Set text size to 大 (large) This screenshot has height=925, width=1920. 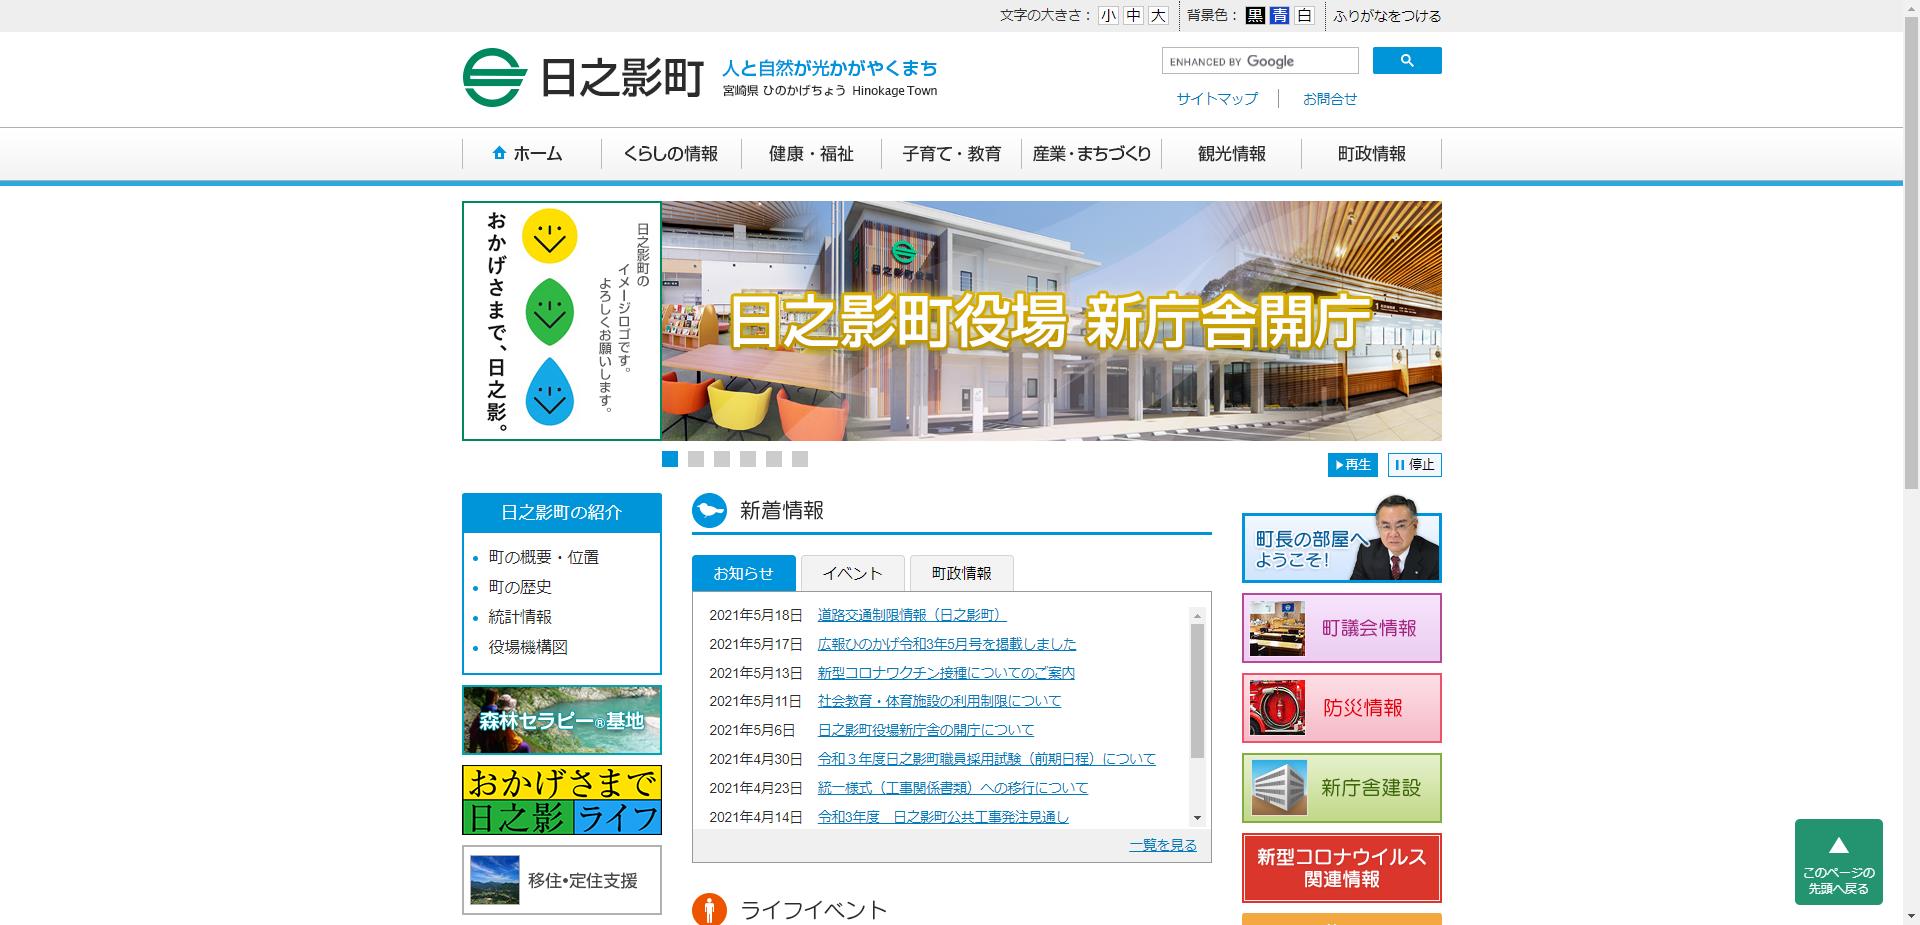pyautogui.click(x=1159, y=16)
